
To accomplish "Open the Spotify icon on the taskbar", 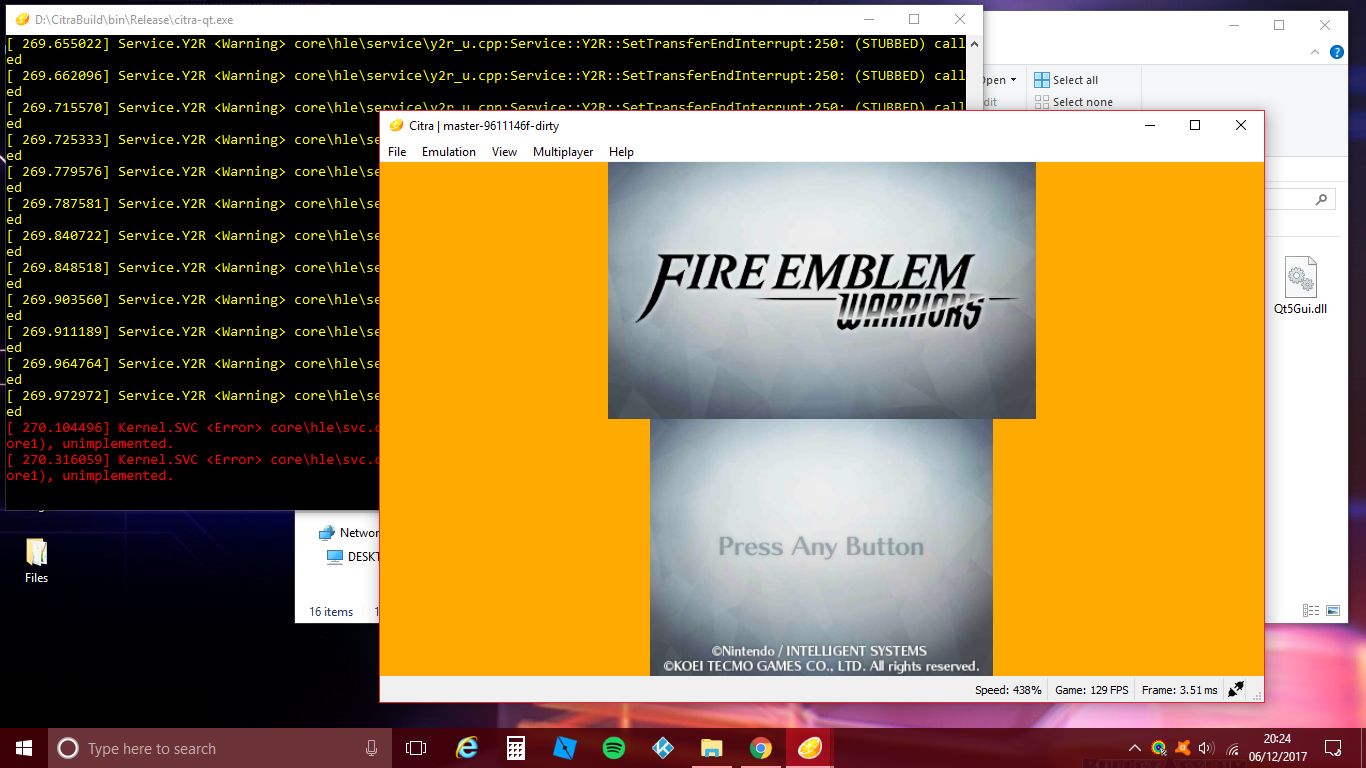I will [x=613, y=748].
